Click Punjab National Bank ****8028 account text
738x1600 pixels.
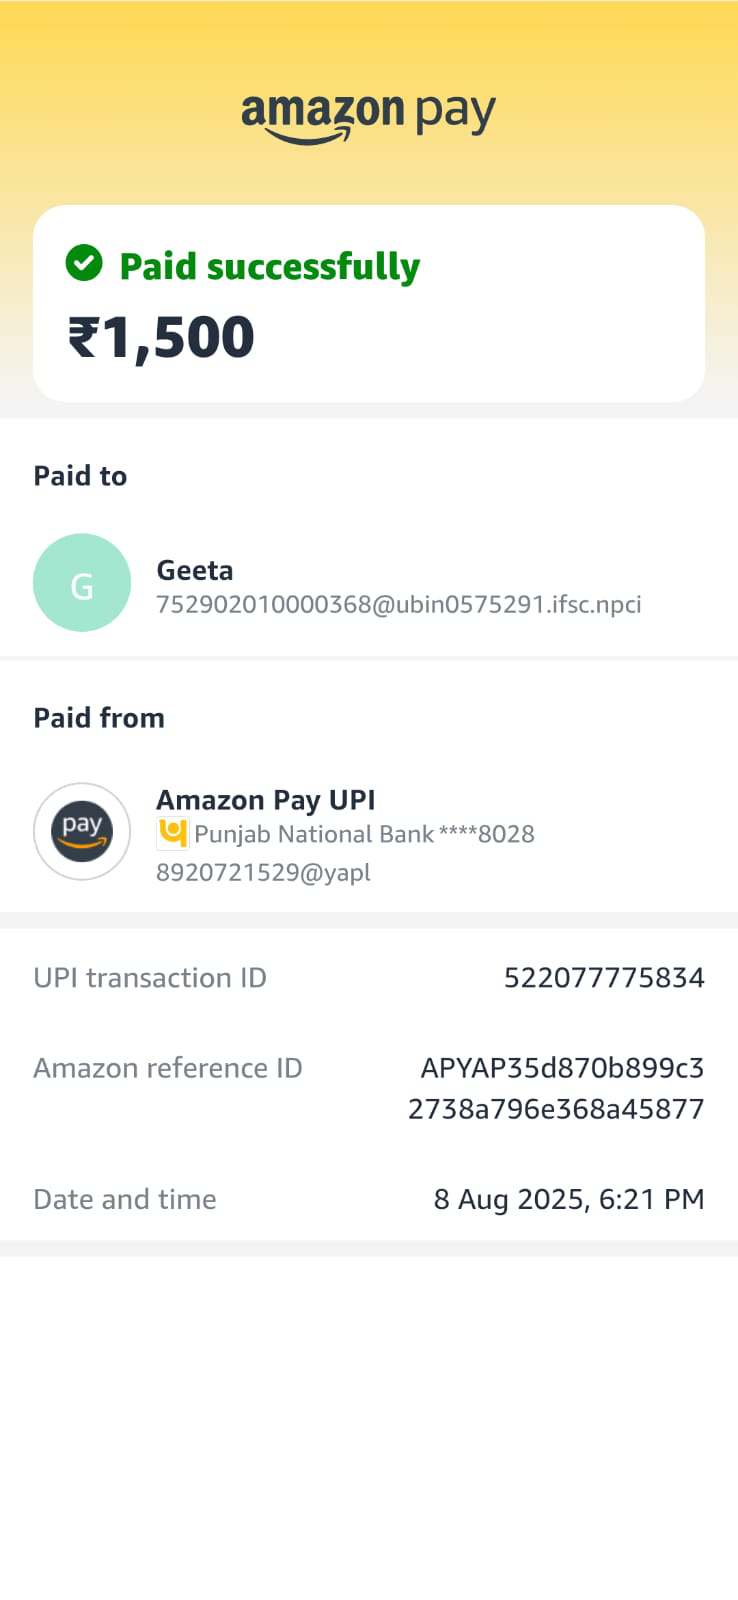pyautogui.click(x=364, y=834)
